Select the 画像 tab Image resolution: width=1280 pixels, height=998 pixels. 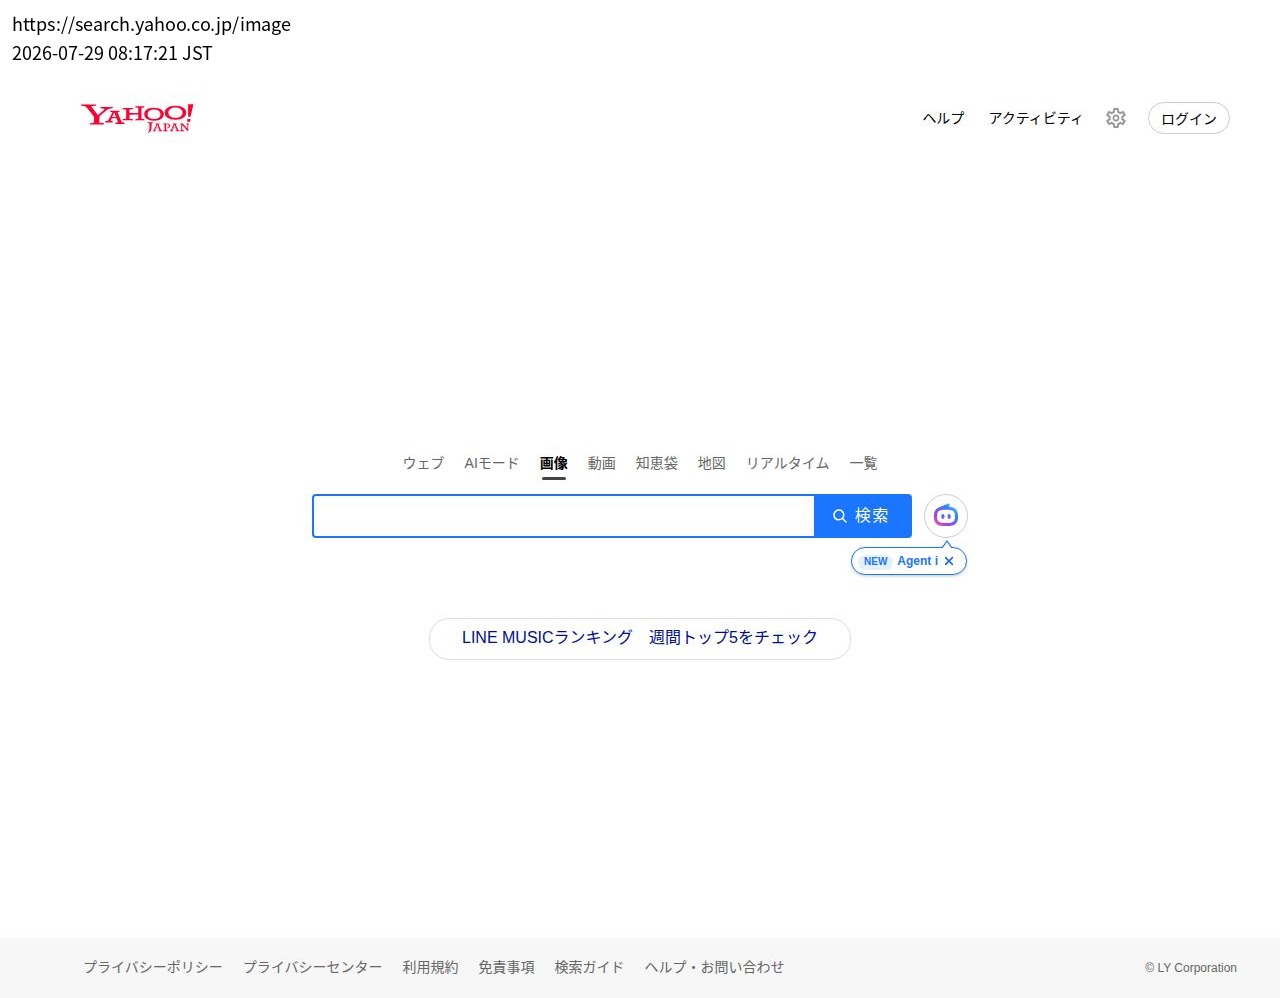[x=554, y=463]
